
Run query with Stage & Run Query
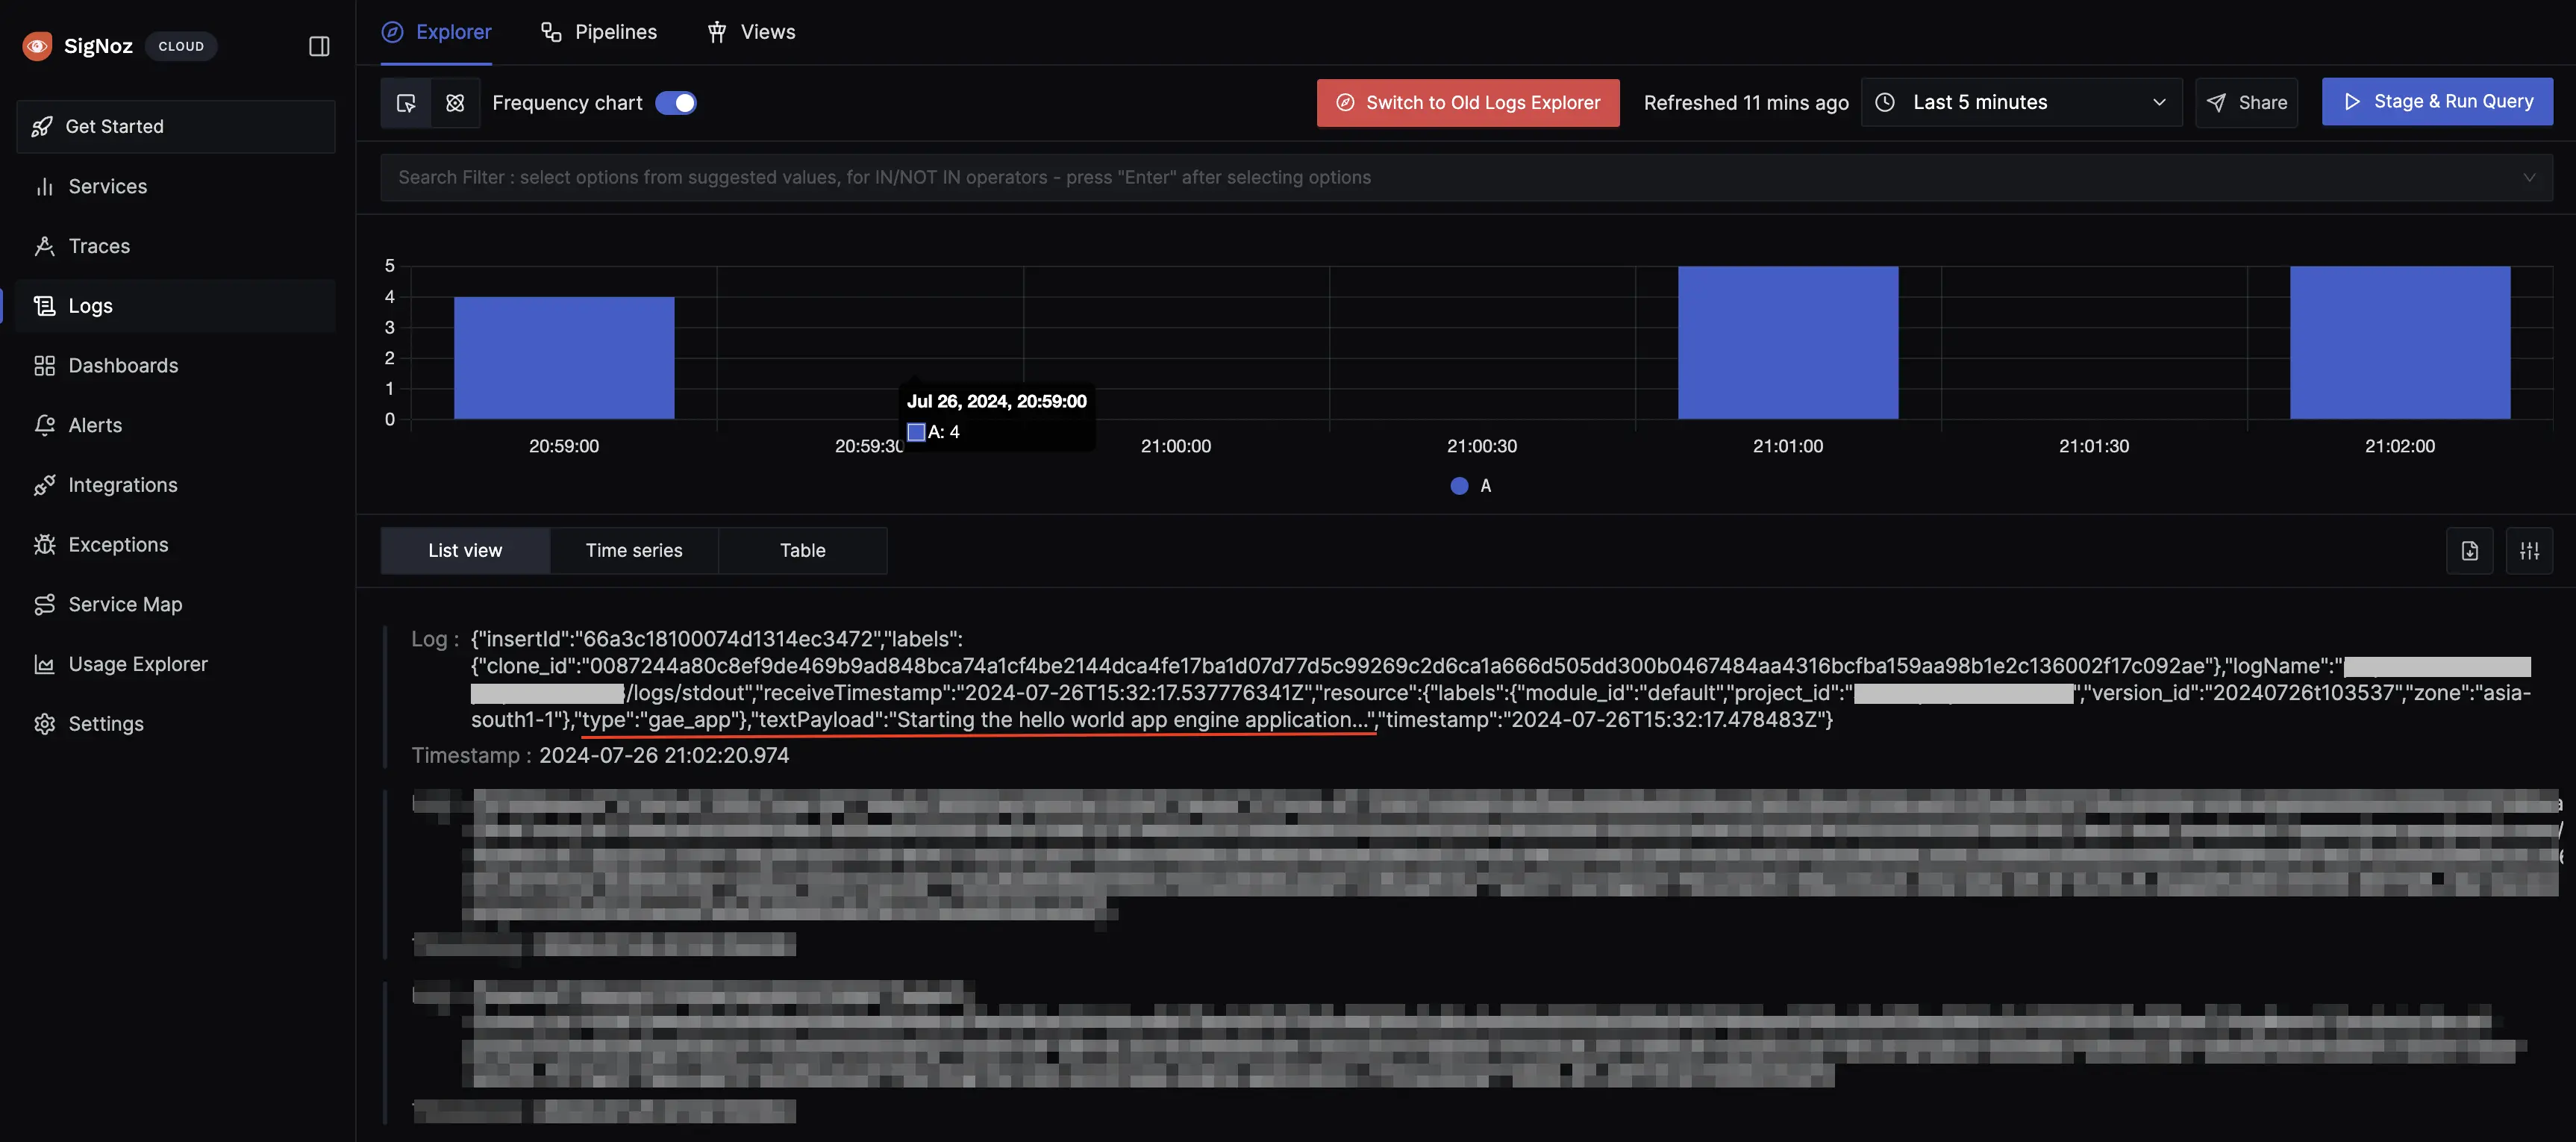click(x=2438, y=102)
